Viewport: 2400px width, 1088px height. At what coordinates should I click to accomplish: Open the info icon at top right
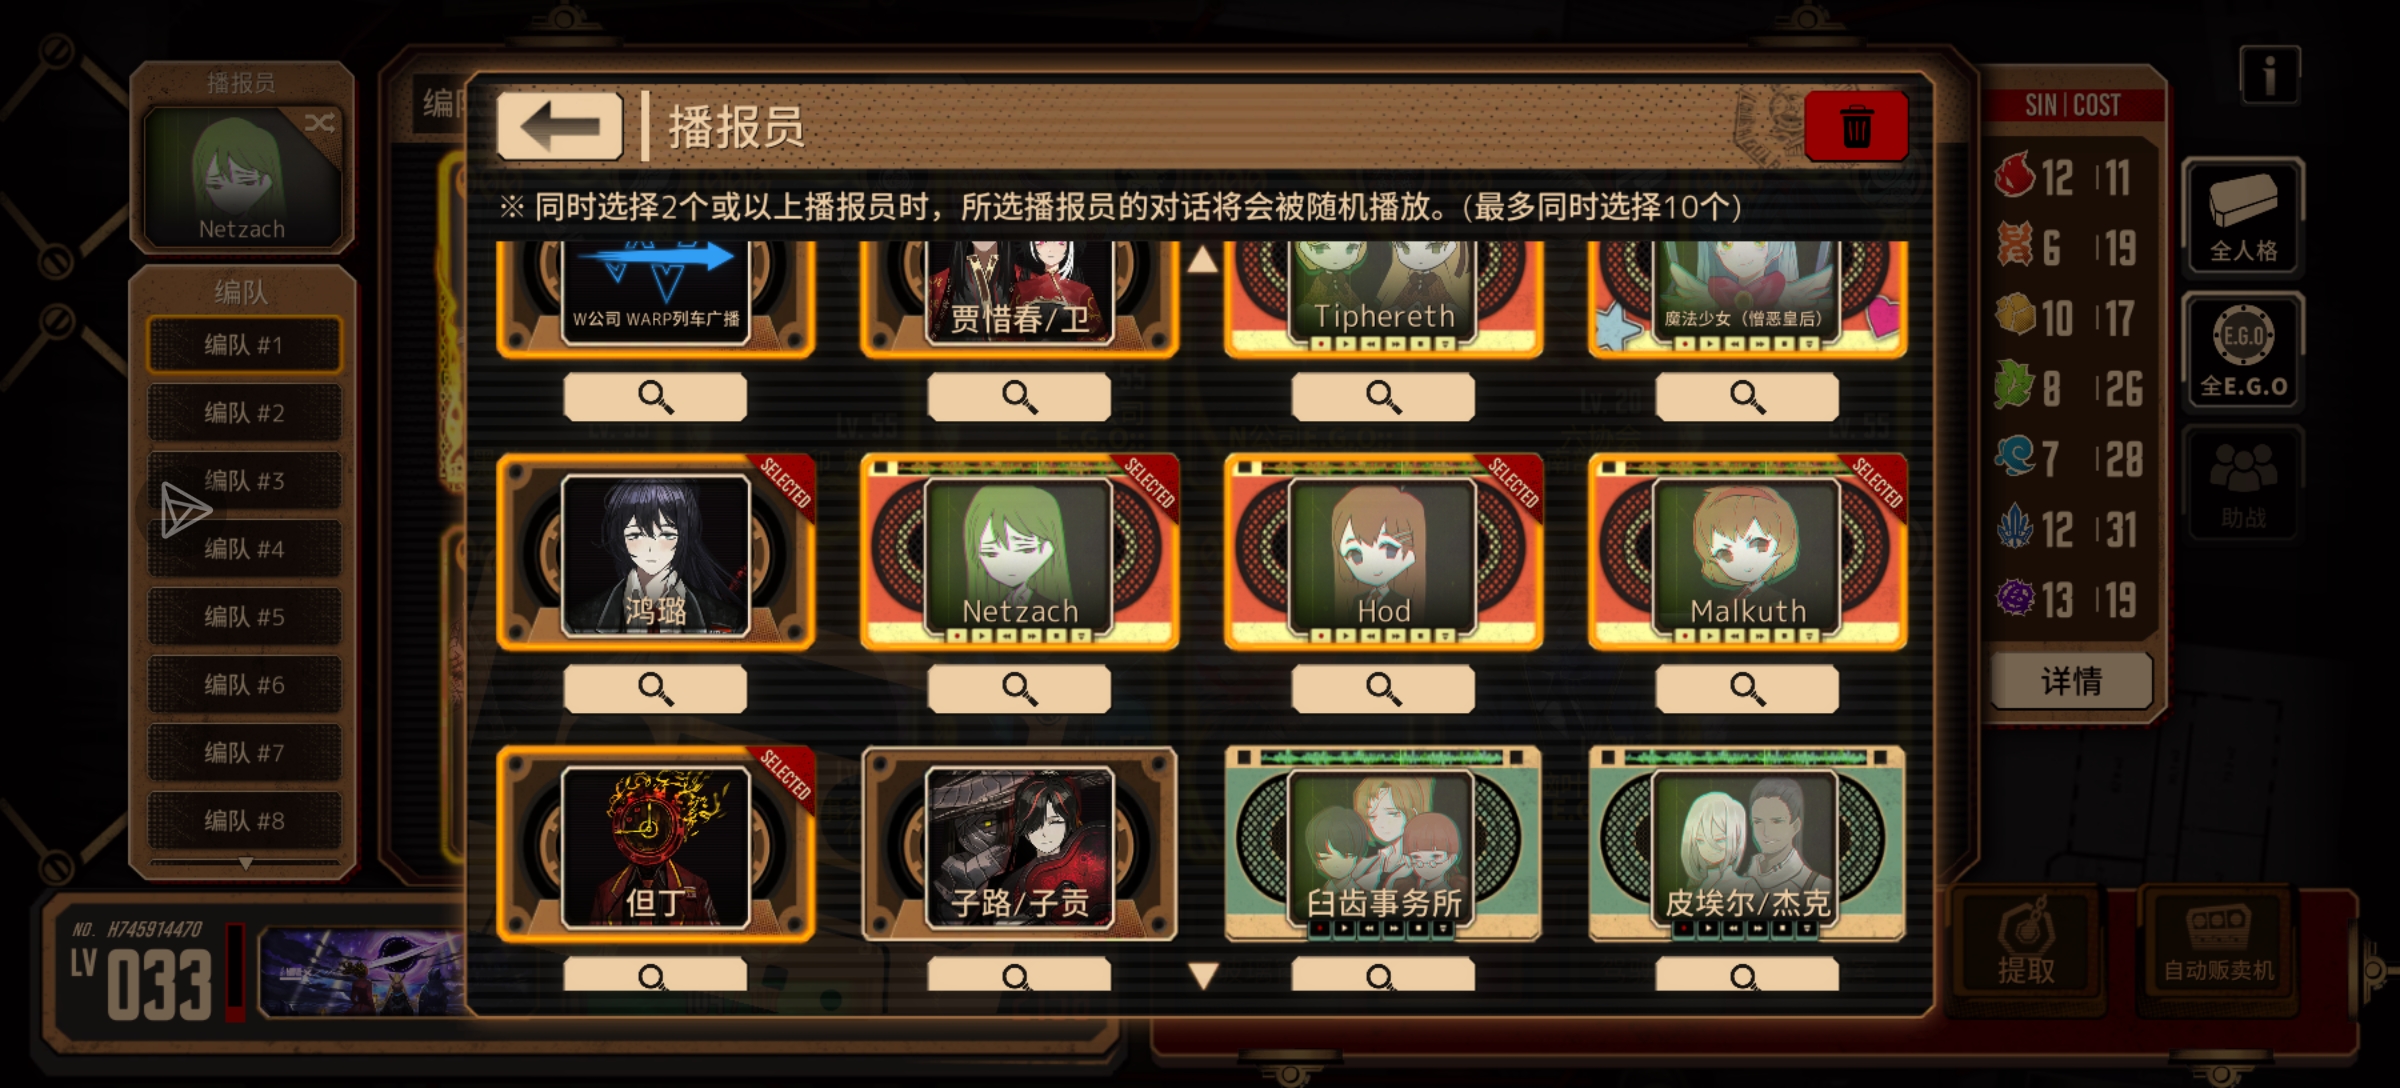point(2269,75)
